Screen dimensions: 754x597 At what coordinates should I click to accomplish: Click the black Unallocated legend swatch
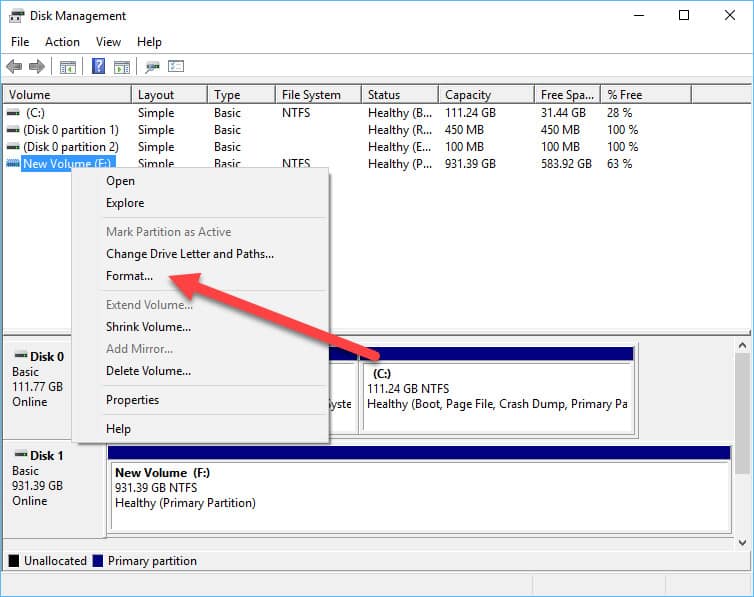pos(14,560)
